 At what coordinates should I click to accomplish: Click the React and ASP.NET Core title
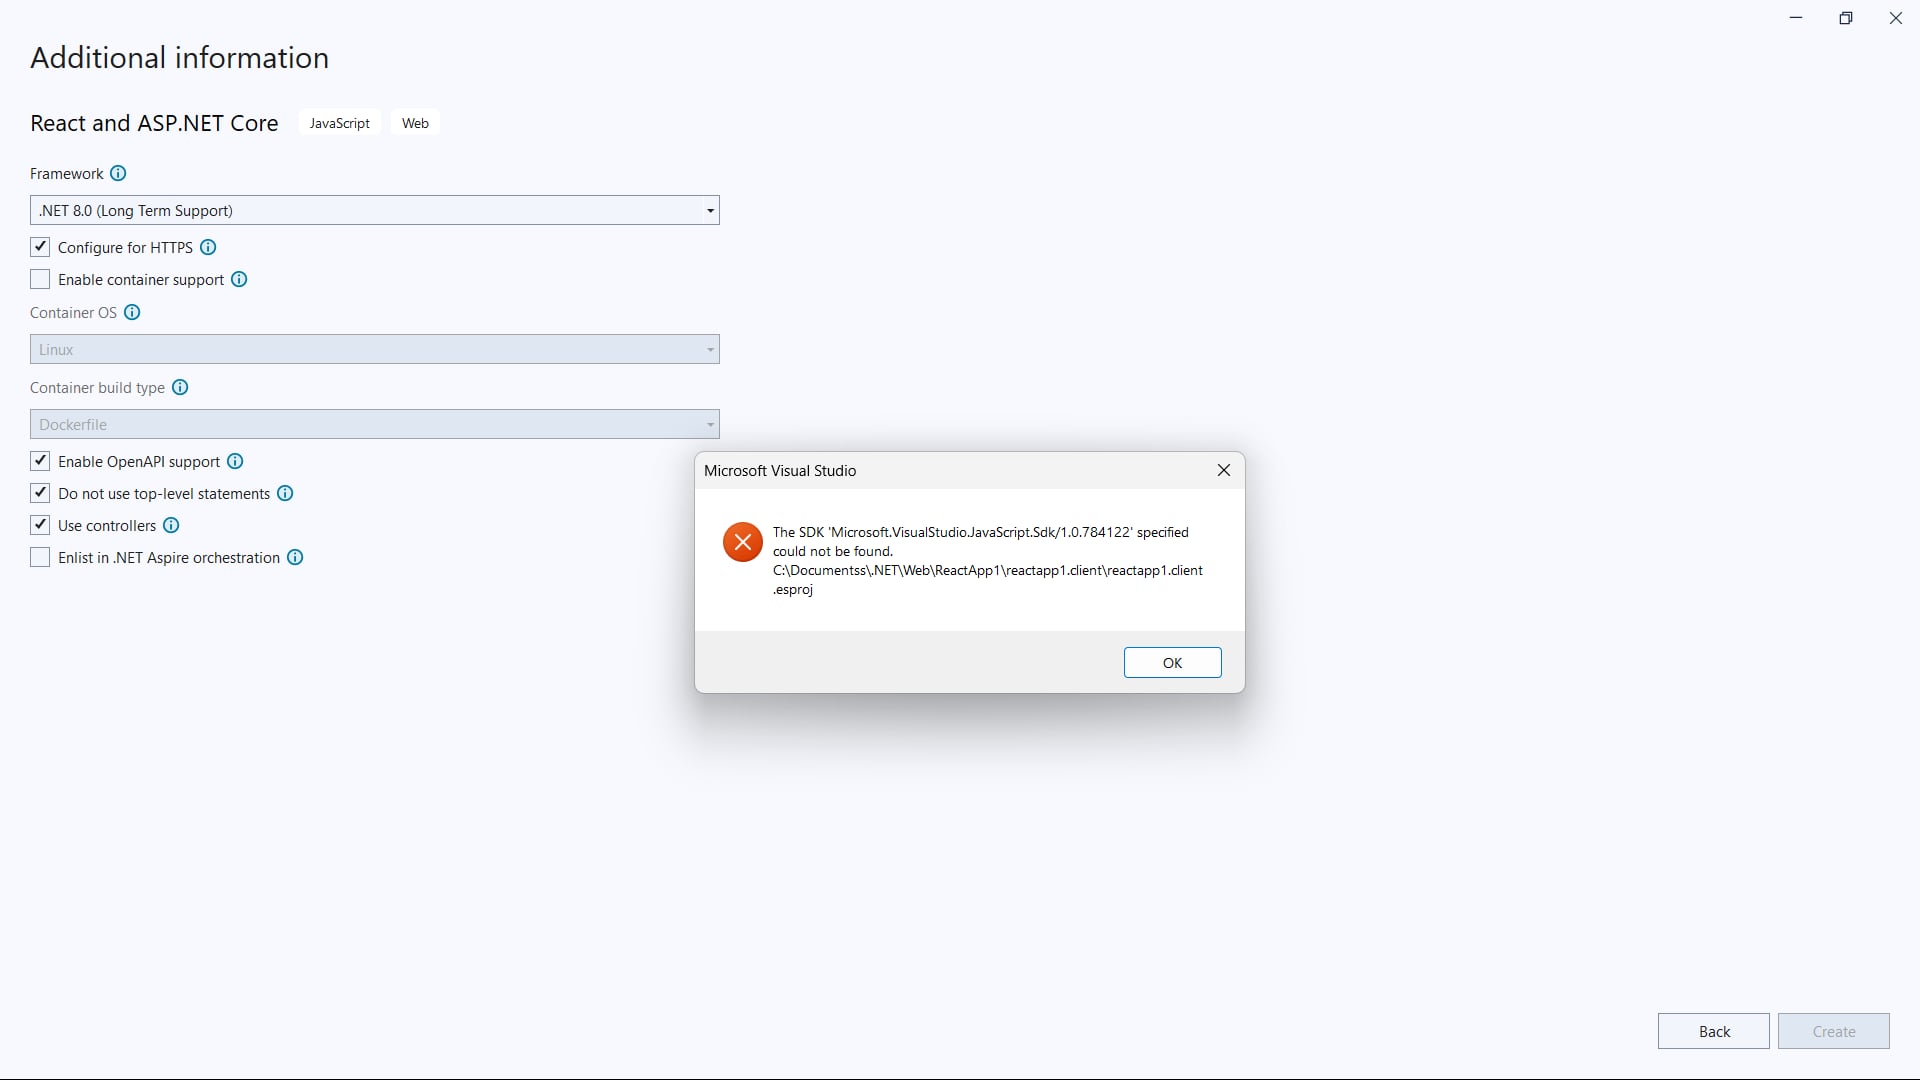click(154, 123)
